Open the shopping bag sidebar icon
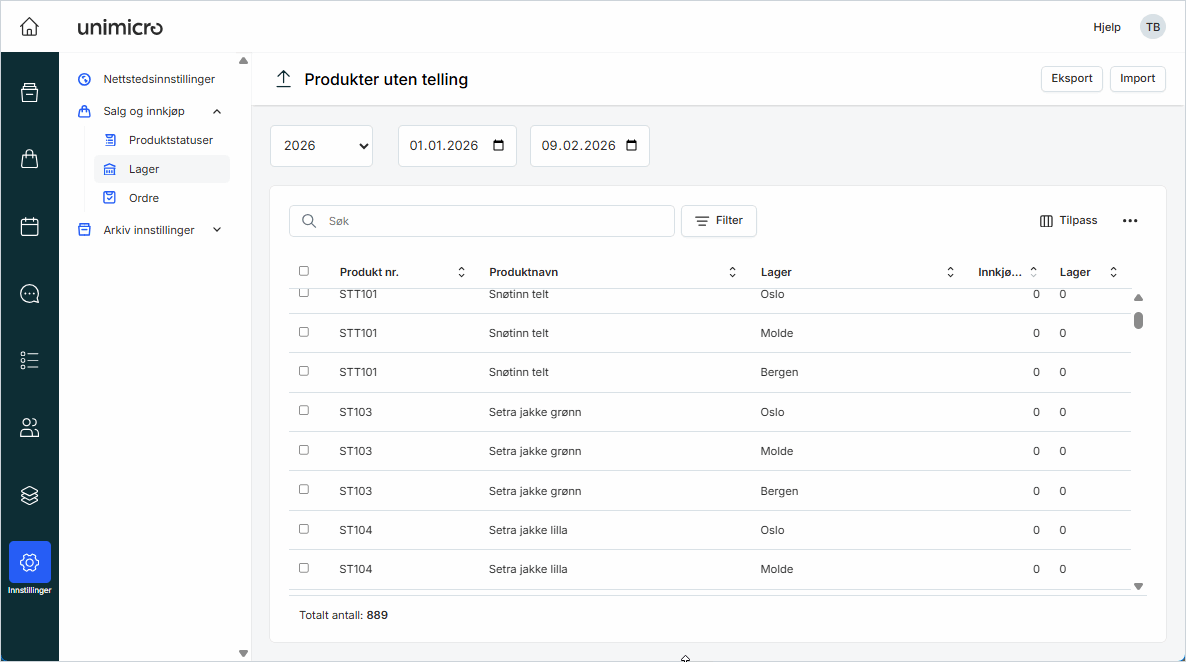The image size is (1186, 662). 29,159
